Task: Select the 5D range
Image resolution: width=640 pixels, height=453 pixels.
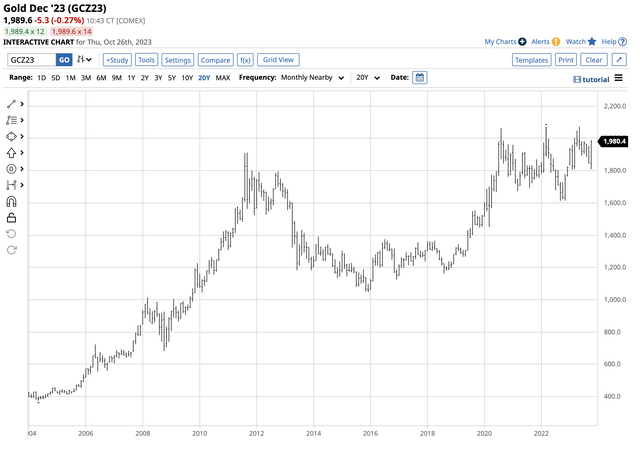Action: click(x=56, y=78)
